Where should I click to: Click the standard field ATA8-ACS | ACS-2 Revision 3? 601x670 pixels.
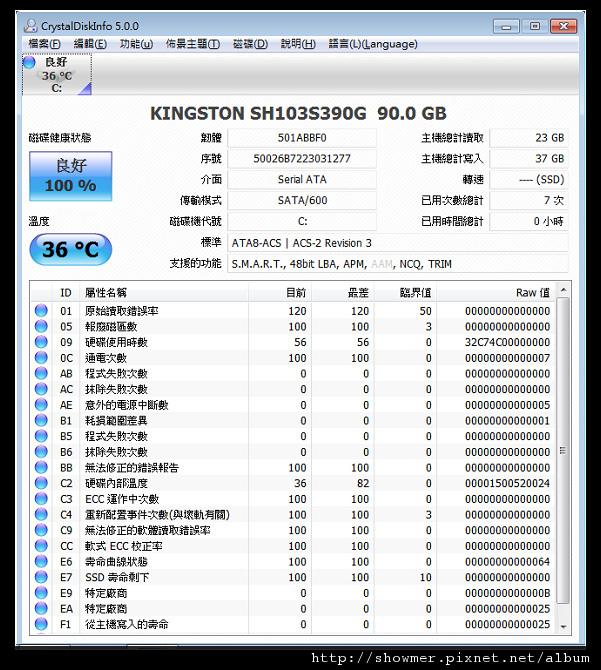(398, 243)
